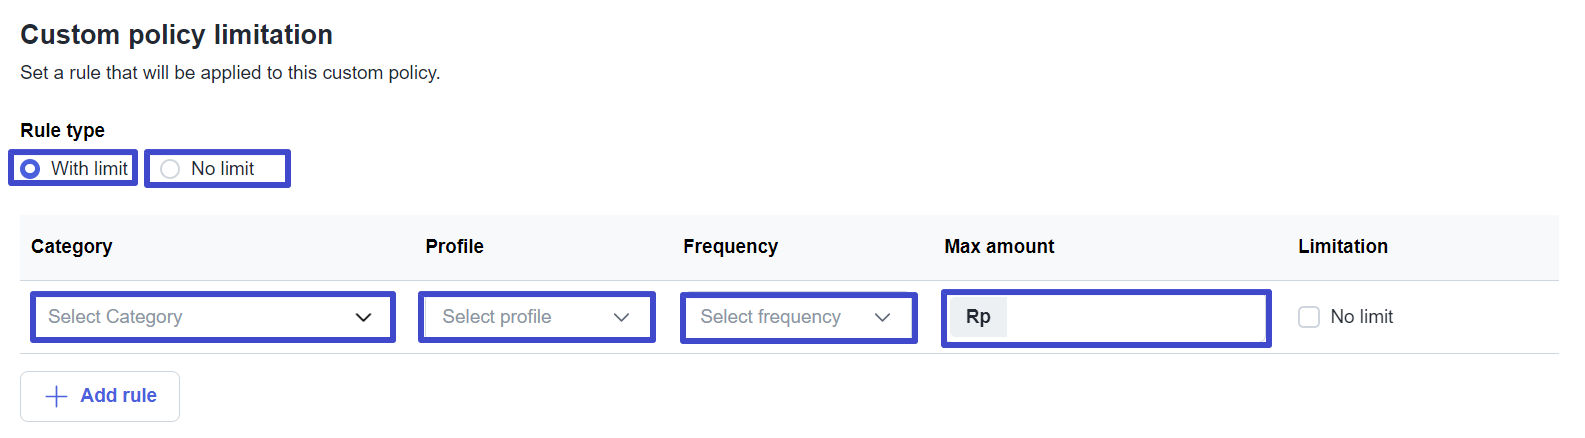Click the plus icon beside Add rule
The height and width of the screenshot is (438, 1585).
click(57, 396)
